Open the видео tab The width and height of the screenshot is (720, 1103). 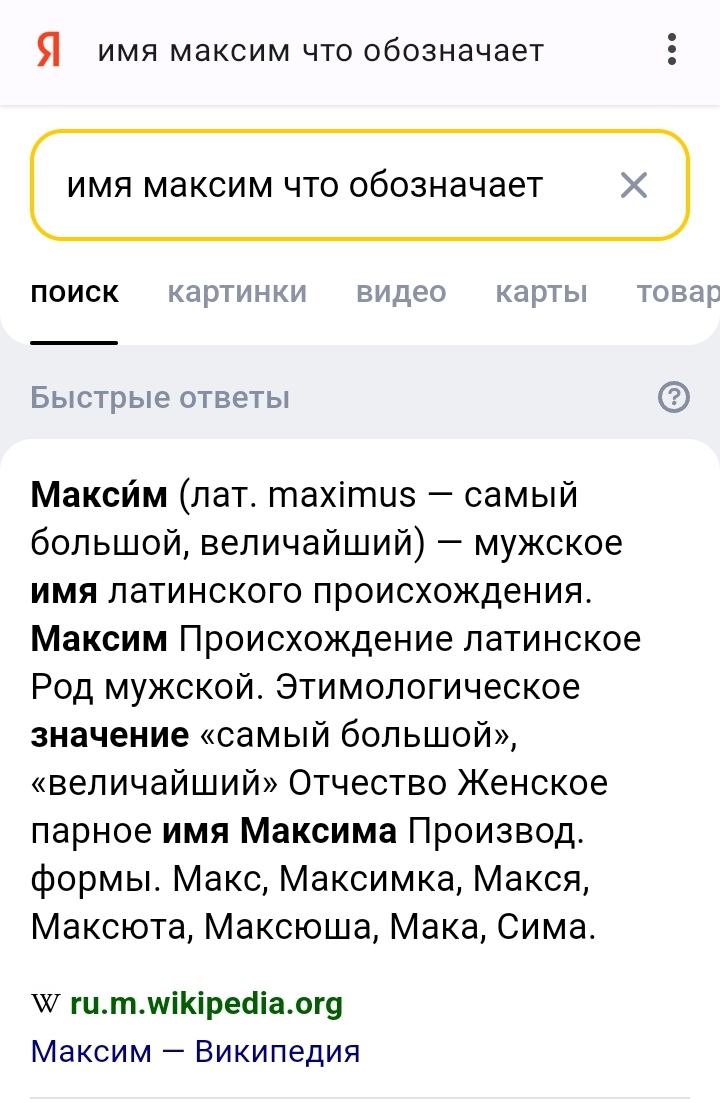click(x=400, y=292)
